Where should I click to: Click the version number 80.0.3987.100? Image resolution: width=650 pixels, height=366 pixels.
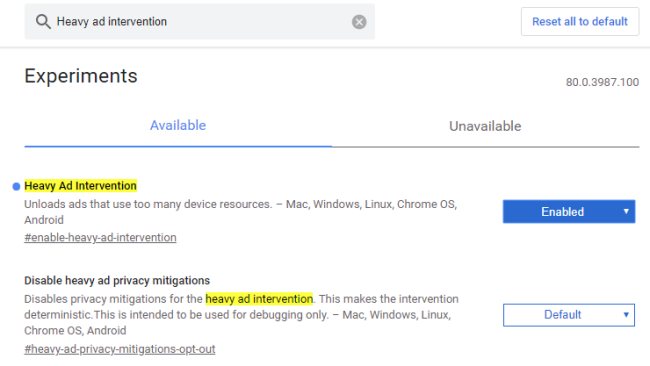[602, 82]
